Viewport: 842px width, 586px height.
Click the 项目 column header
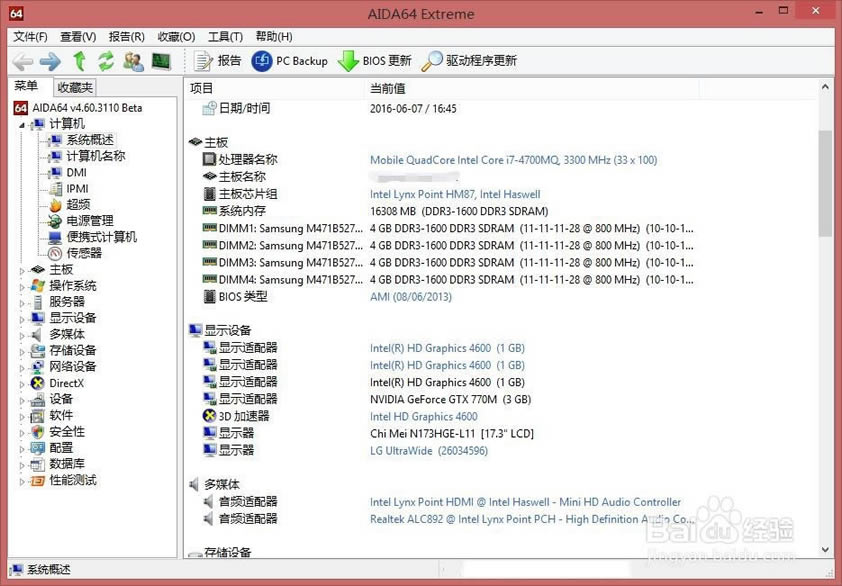274,89
